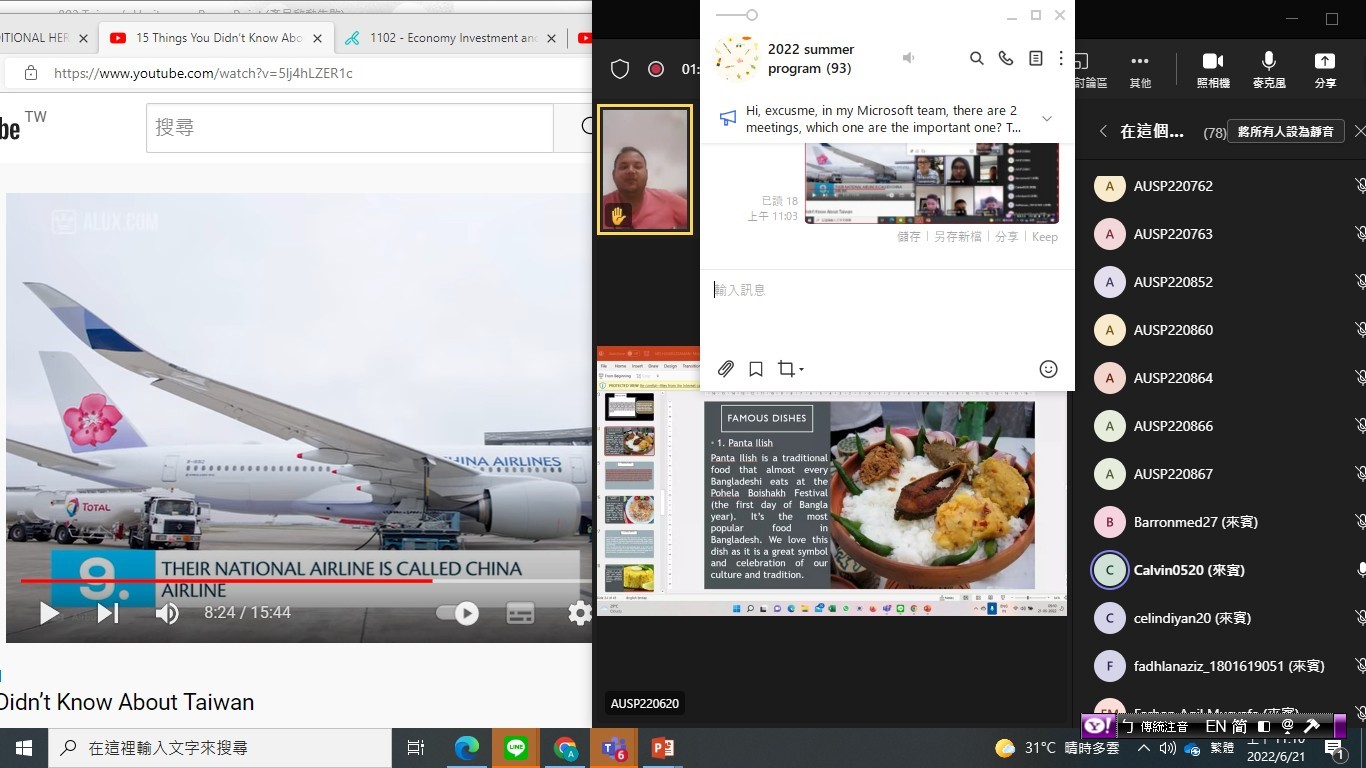Image resolution: width=1366 pixels, height=768 pixels.
Task: Attach a file in LINE chat
Action: coord(726,369)
